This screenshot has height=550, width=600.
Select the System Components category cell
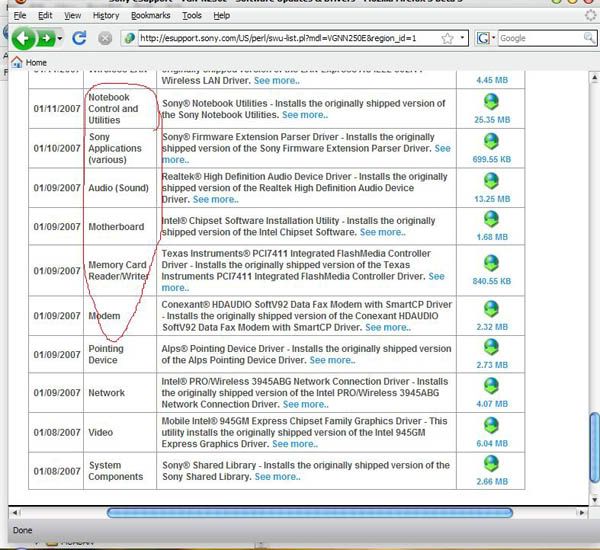(120, 471)
